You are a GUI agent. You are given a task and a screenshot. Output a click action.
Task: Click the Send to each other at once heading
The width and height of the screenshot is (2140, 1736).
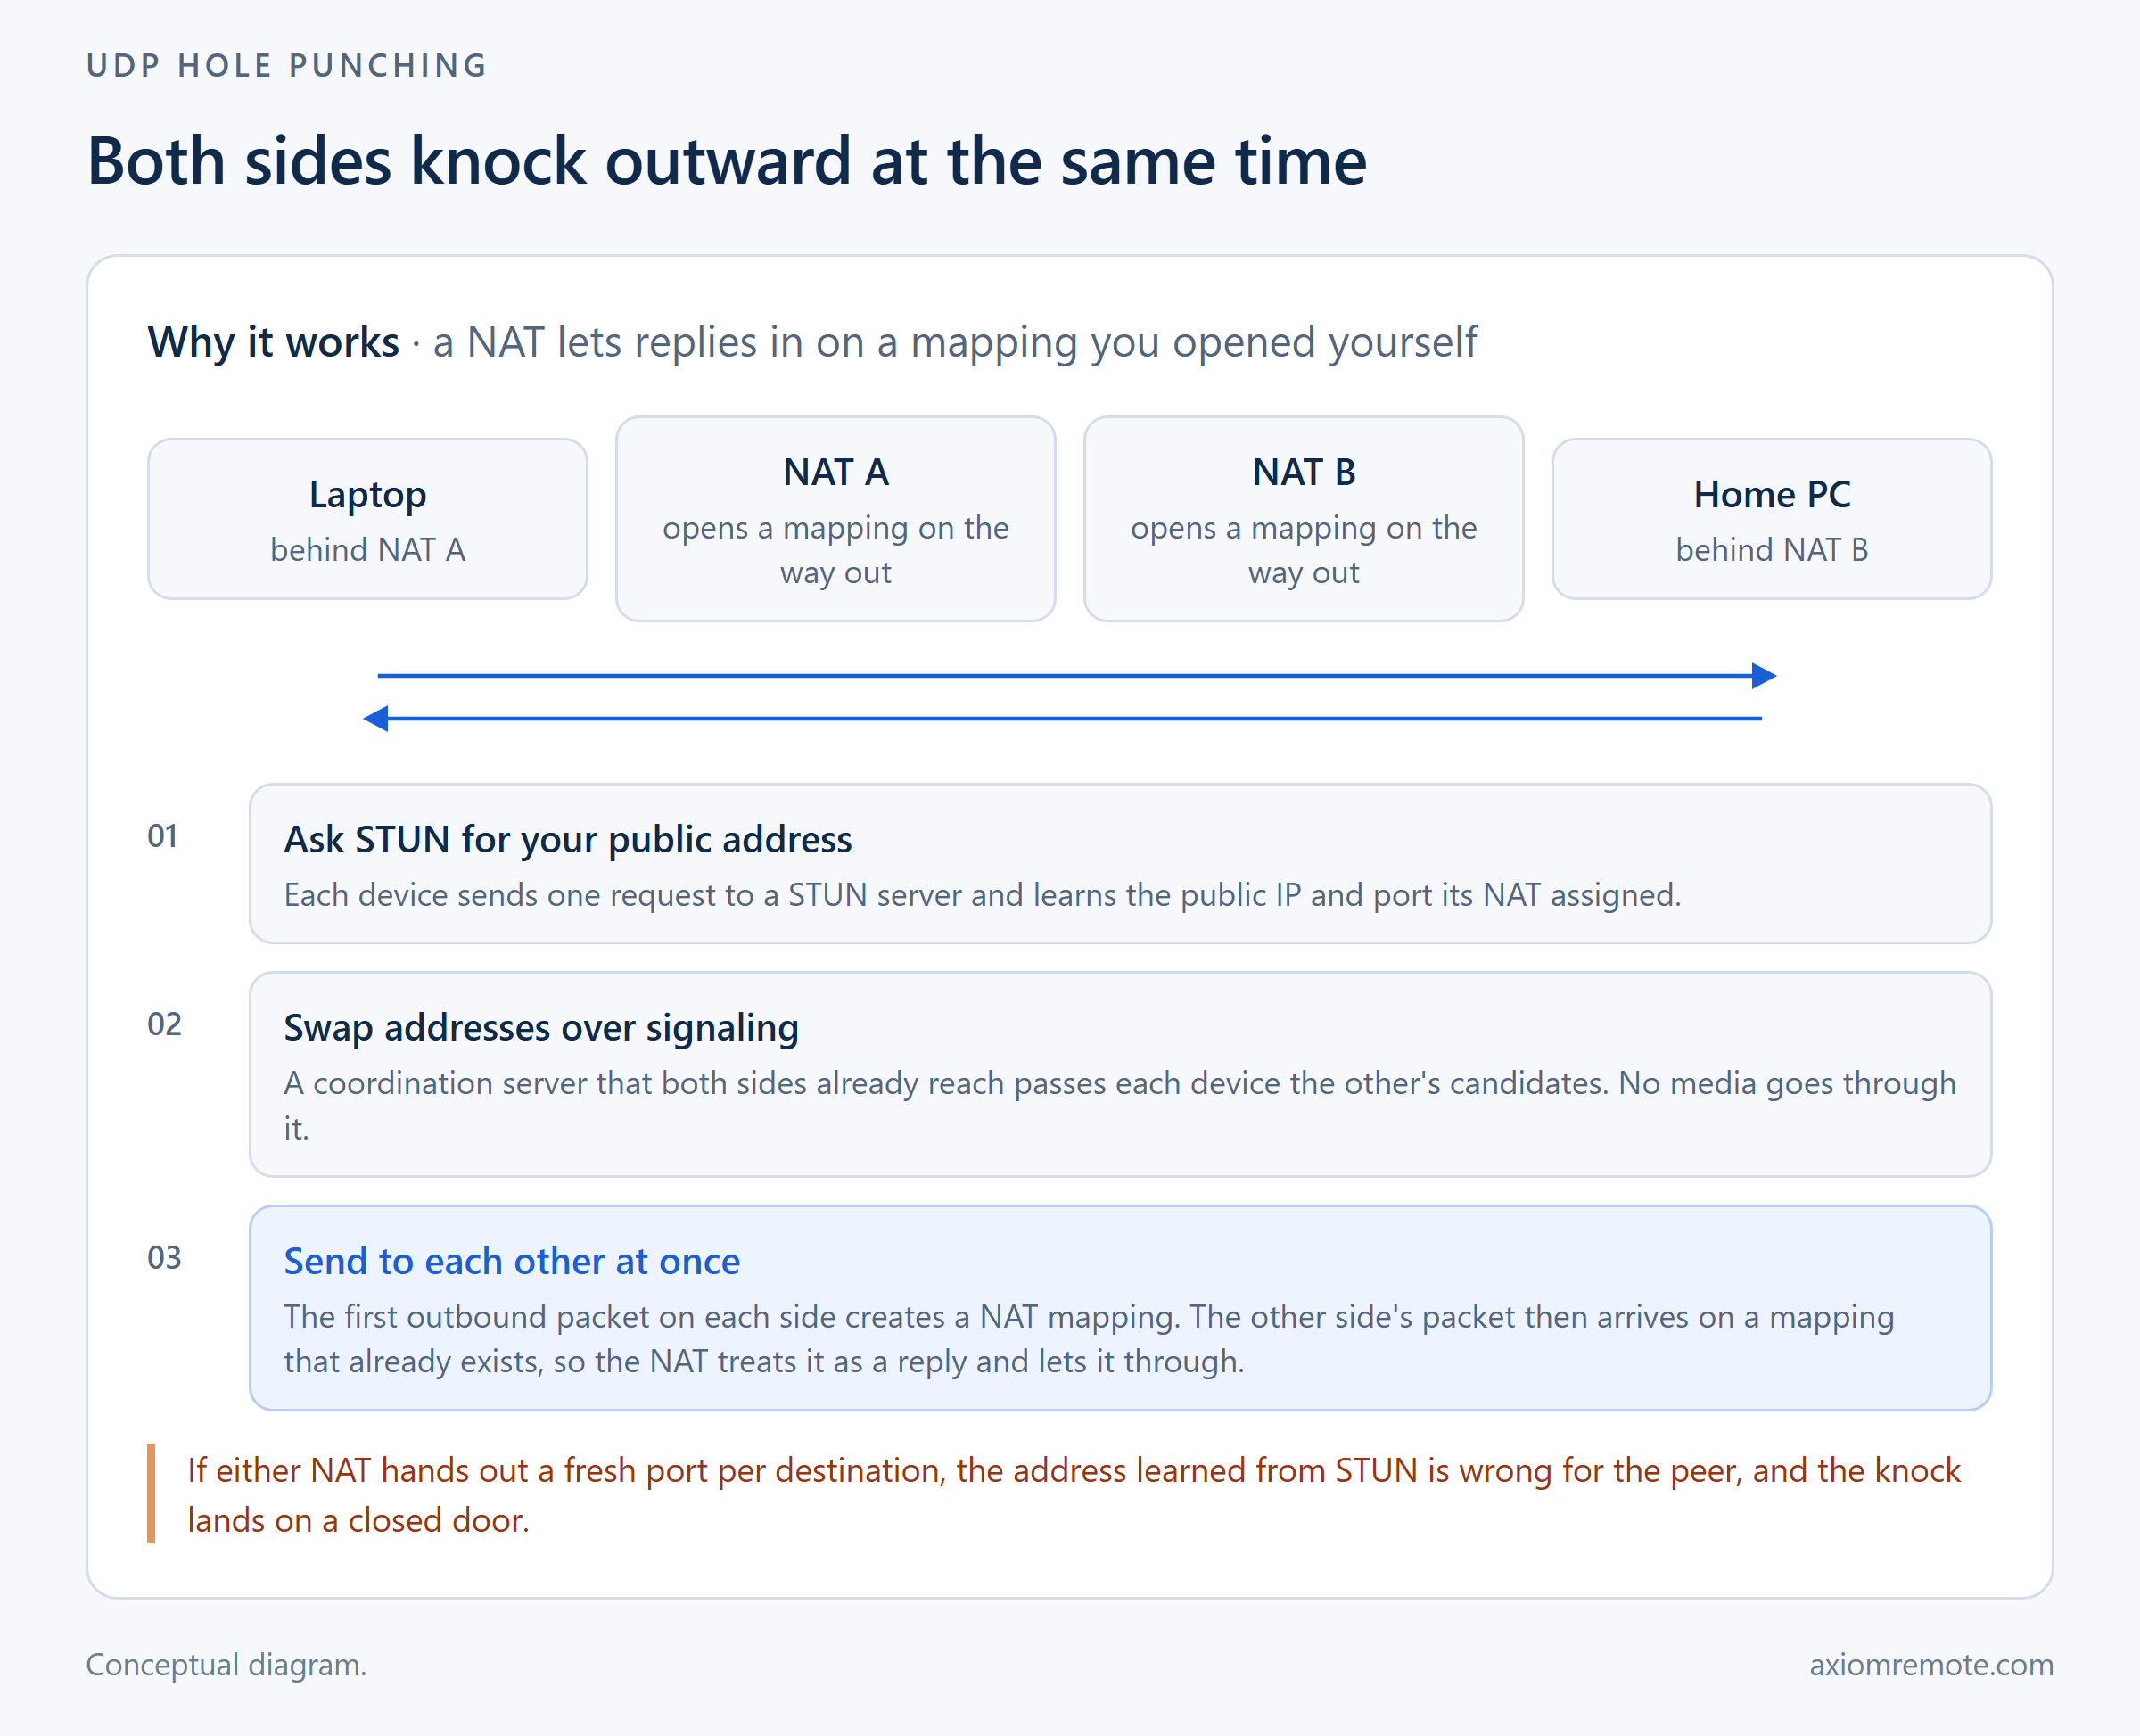click(512, 1262)
